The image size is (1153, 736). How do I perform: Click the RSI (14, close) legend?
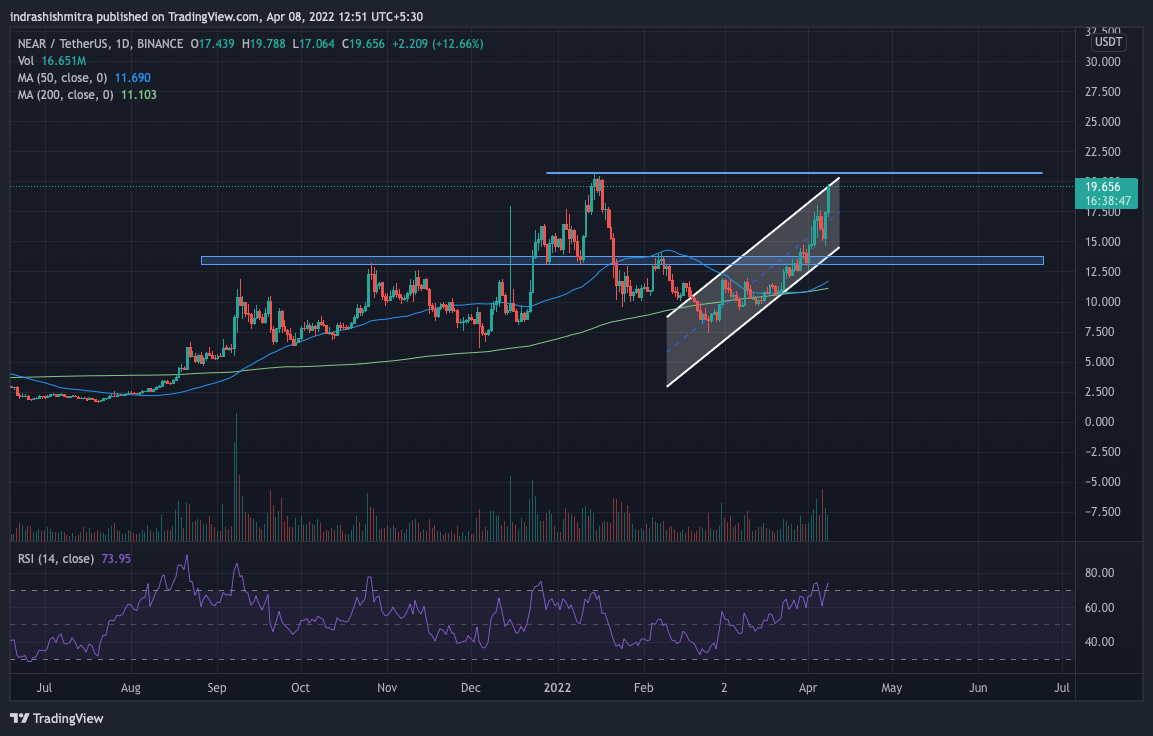[53, 558]
